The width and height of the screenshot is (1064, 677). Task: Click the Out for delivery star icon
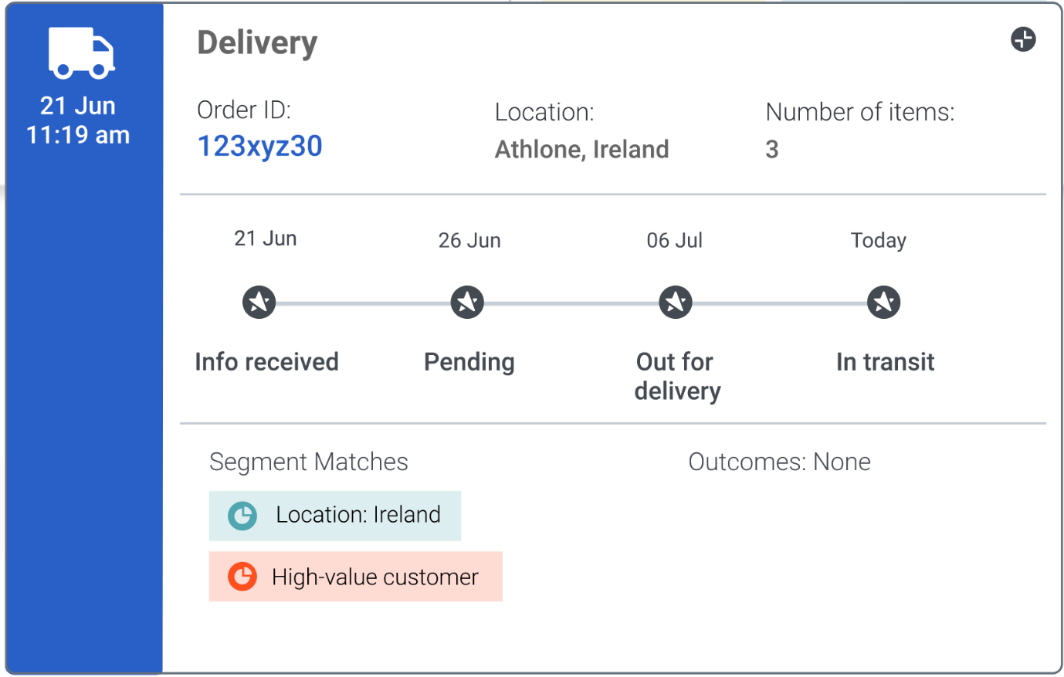tap(676, 302)
